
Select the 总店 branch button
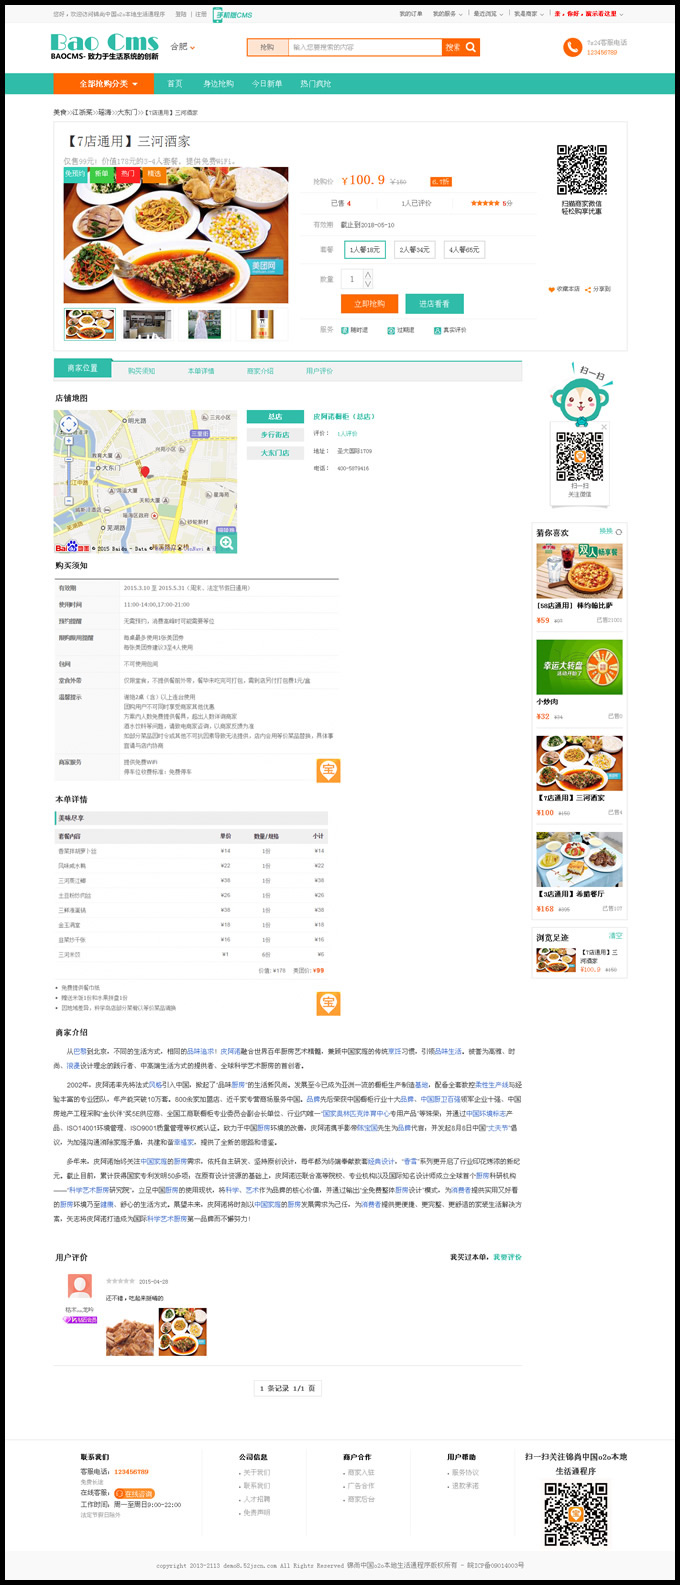[x=275, y=417]
